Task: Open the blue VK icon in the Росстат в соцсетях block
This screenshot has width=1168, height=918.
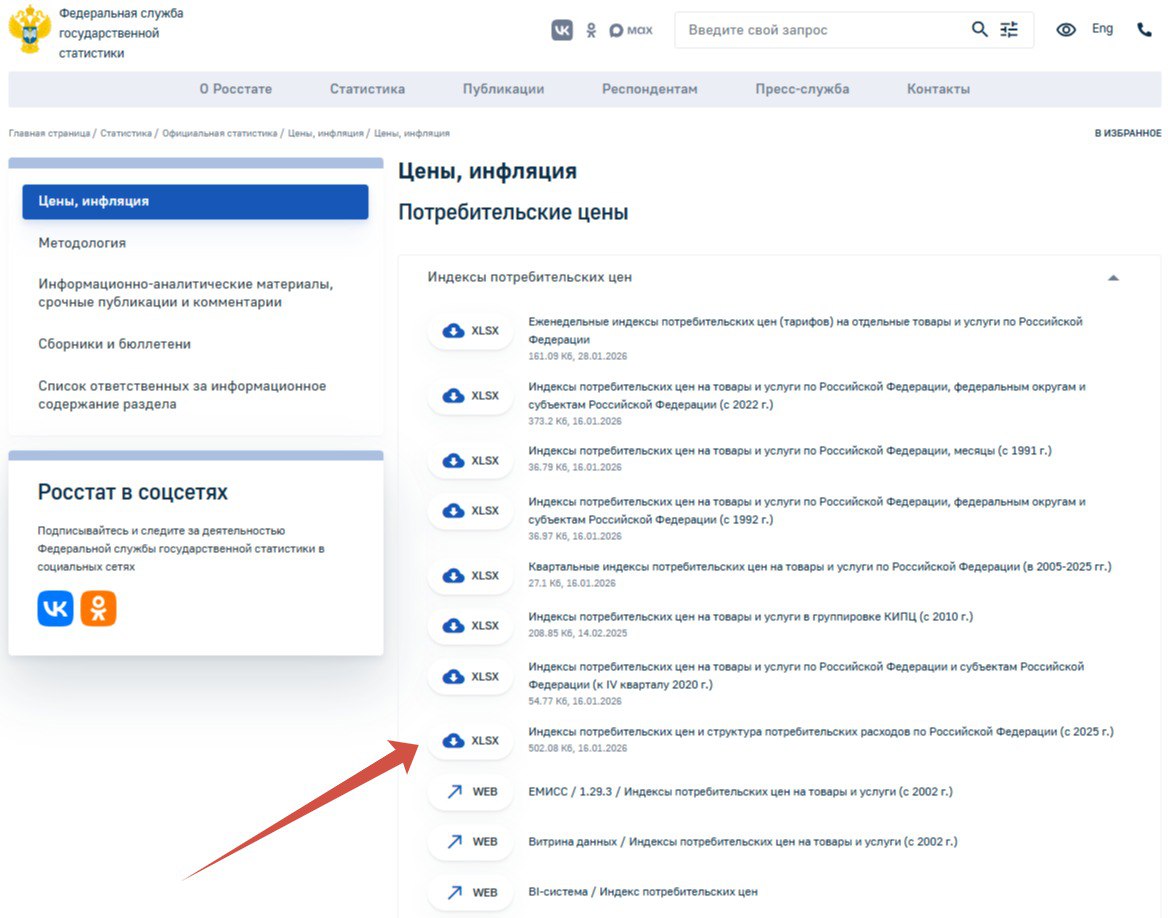Action: (56, 608)
